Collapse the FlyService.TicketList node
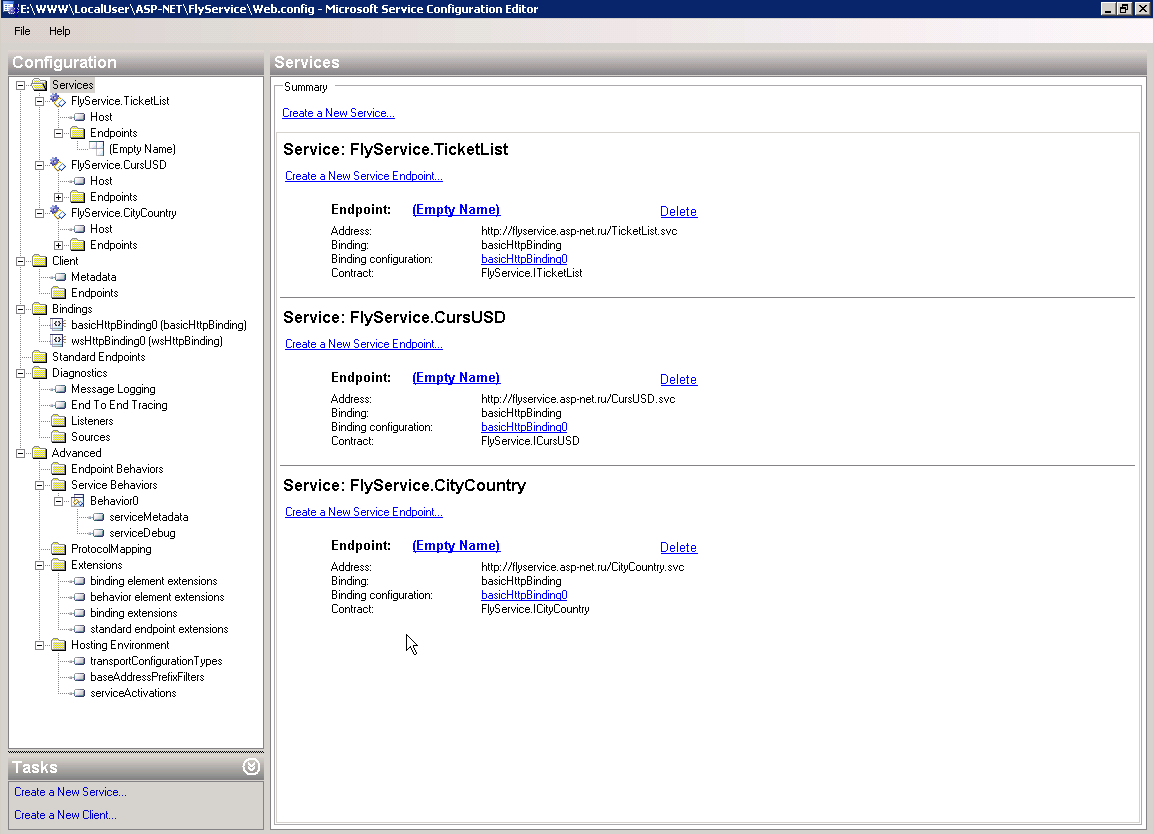This screenshot has height=834, width=1154. coord(40,102)
